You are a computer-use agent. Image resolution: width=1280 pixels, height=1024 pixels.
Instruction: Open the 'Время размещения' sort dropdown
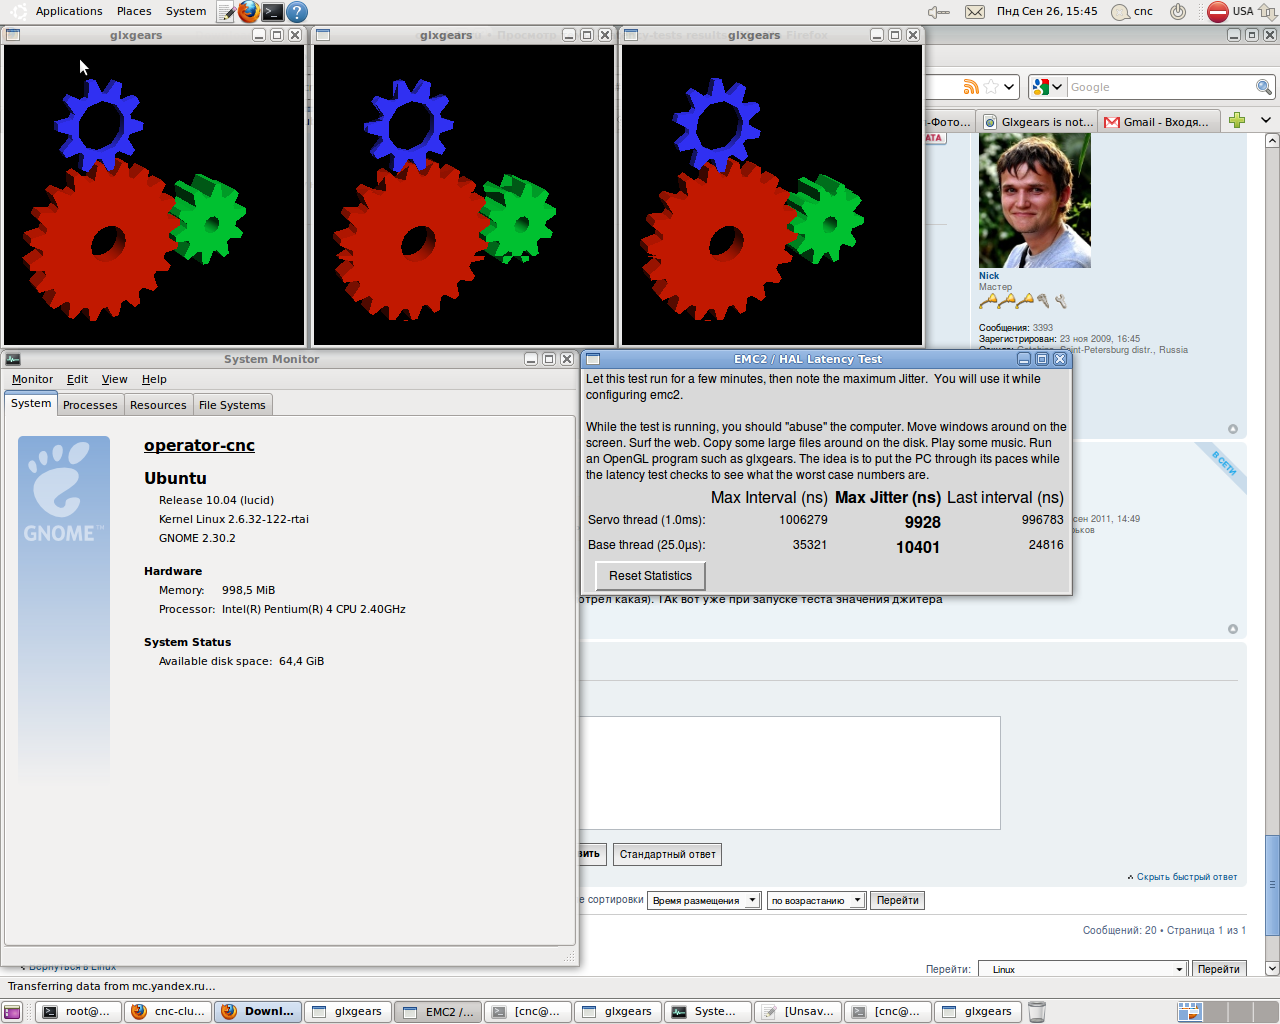704,900
